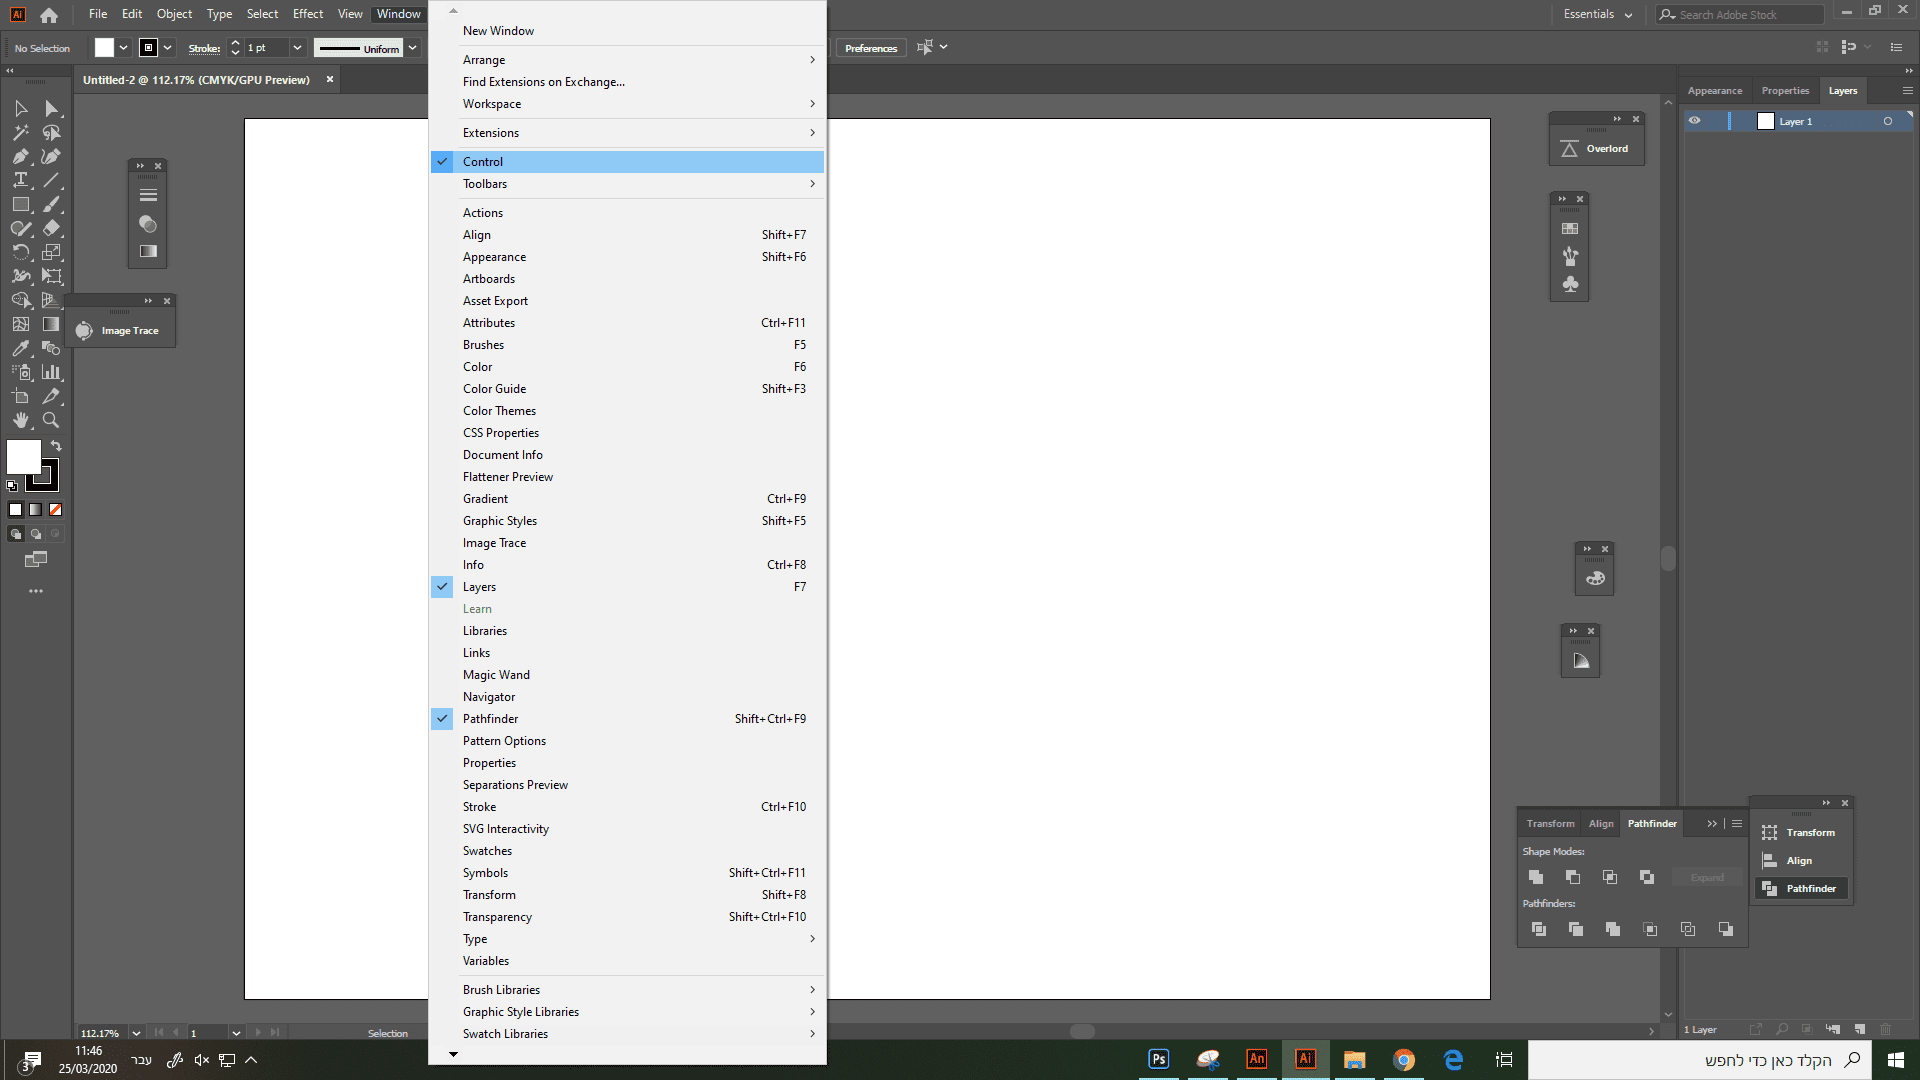1920x1080 pixels.
Task: Choose Swatches from the Window menu
Action: click(487, 851)
